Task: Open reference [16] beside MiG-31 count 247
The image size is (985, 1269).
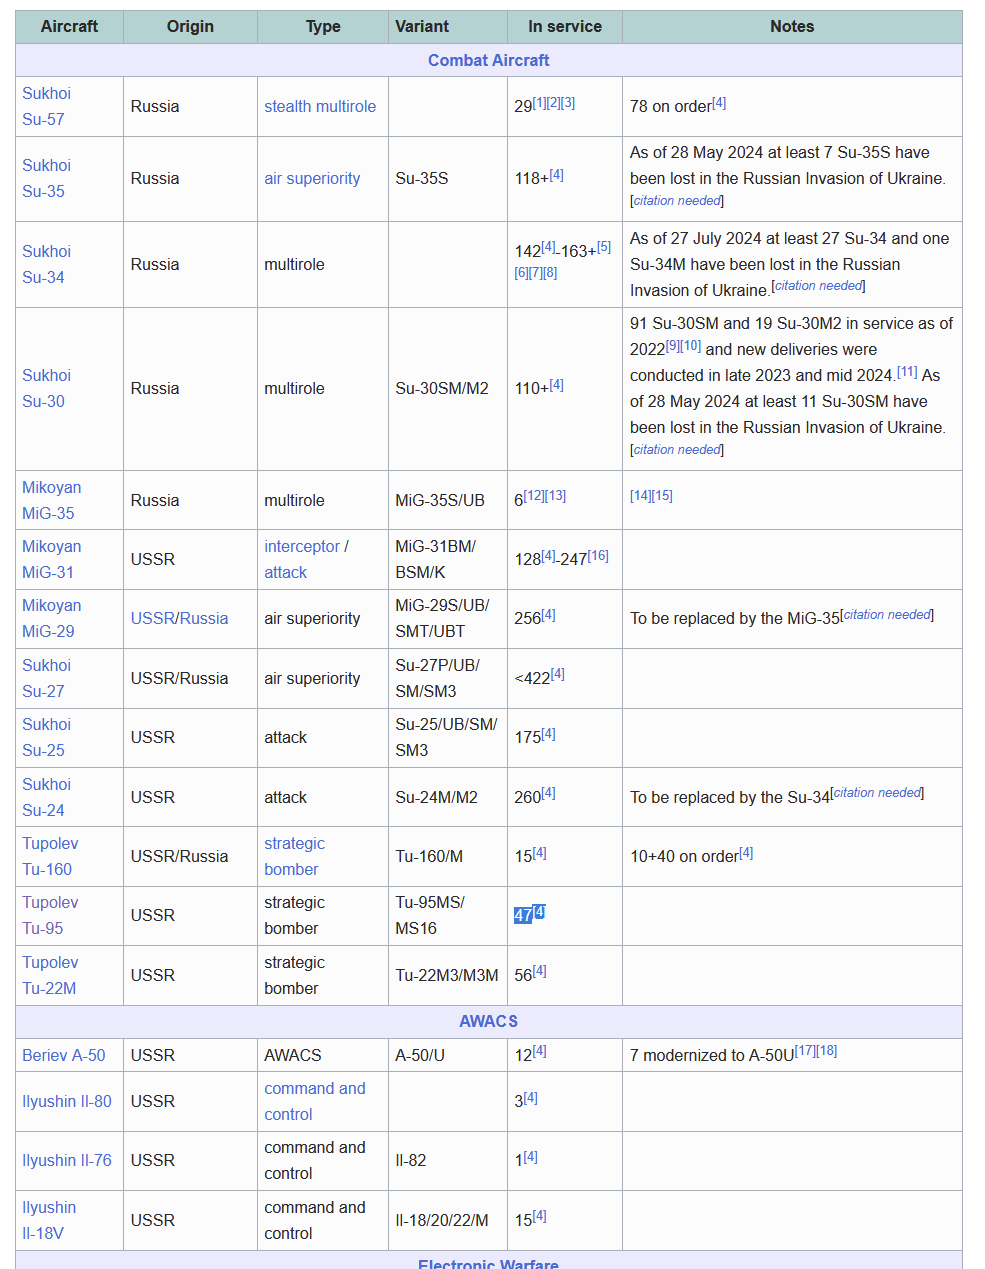Action: point(598,556)
